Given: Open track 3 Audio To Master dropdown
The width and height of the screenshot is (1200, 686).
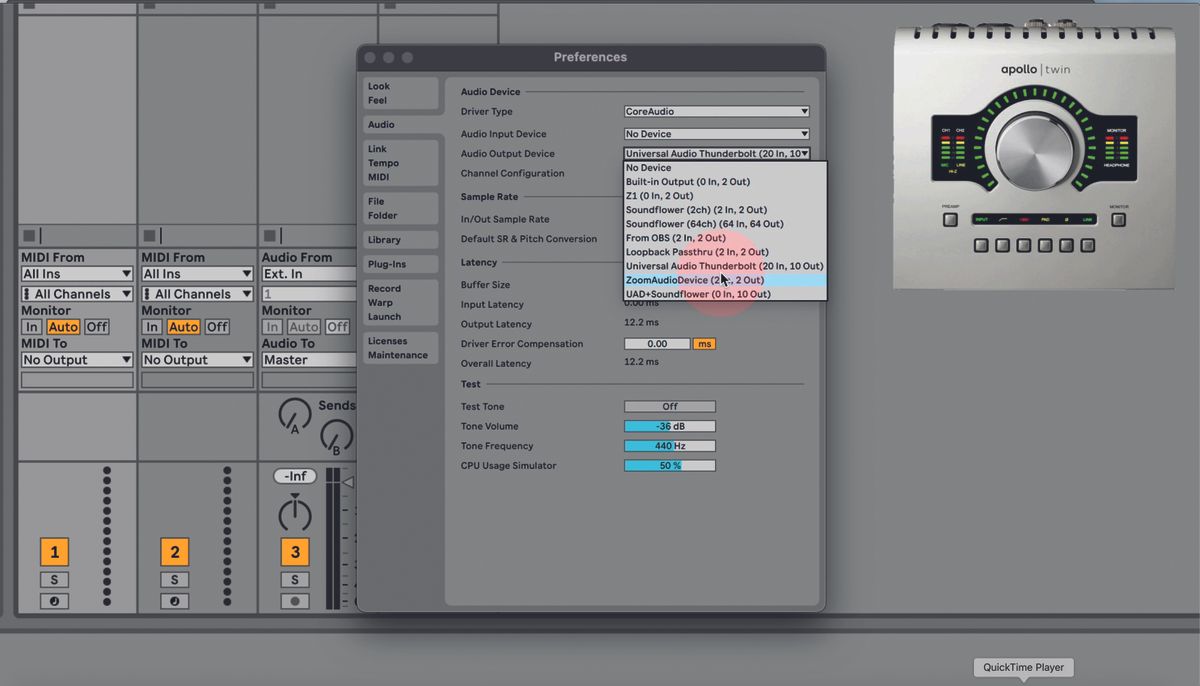Looking at the screenshot, I should pos(309,360).
